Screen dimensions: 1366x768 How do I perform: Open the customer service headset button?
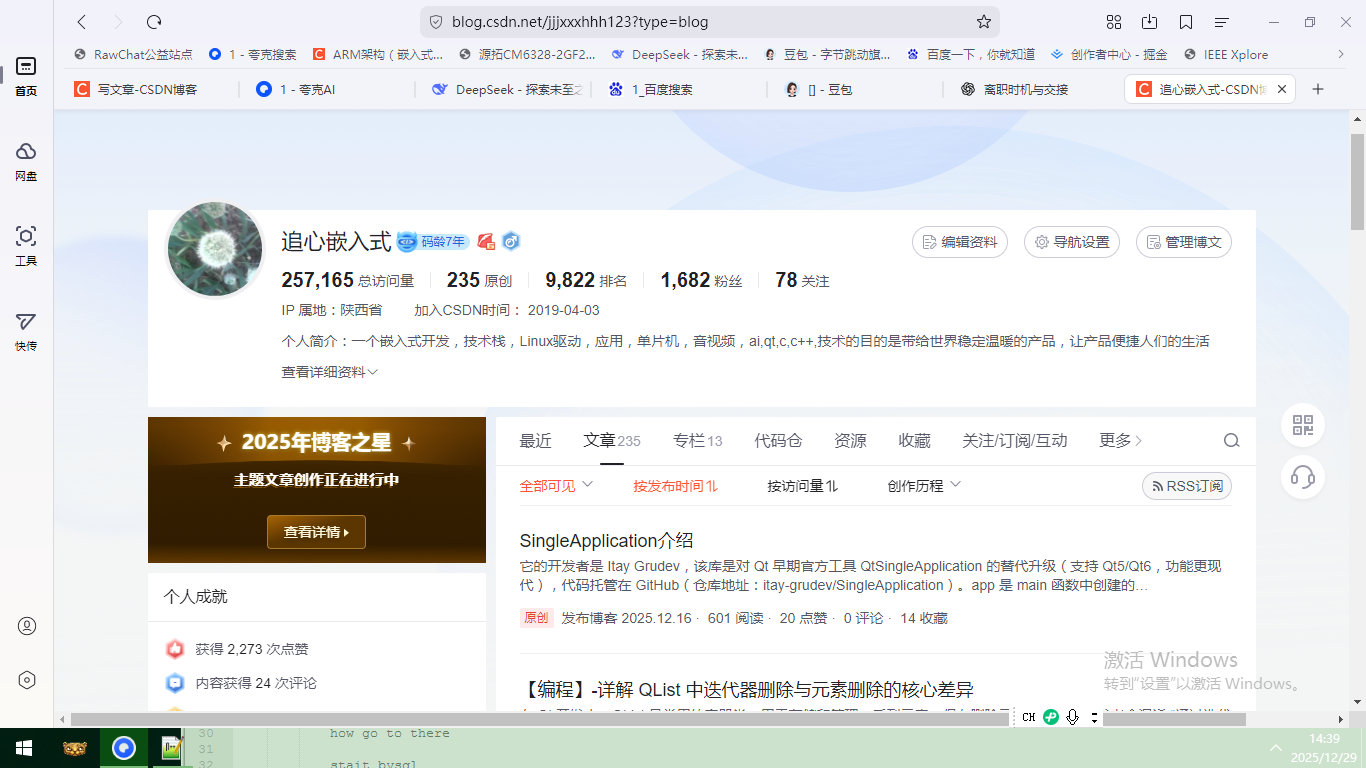tap(1302, 477)
